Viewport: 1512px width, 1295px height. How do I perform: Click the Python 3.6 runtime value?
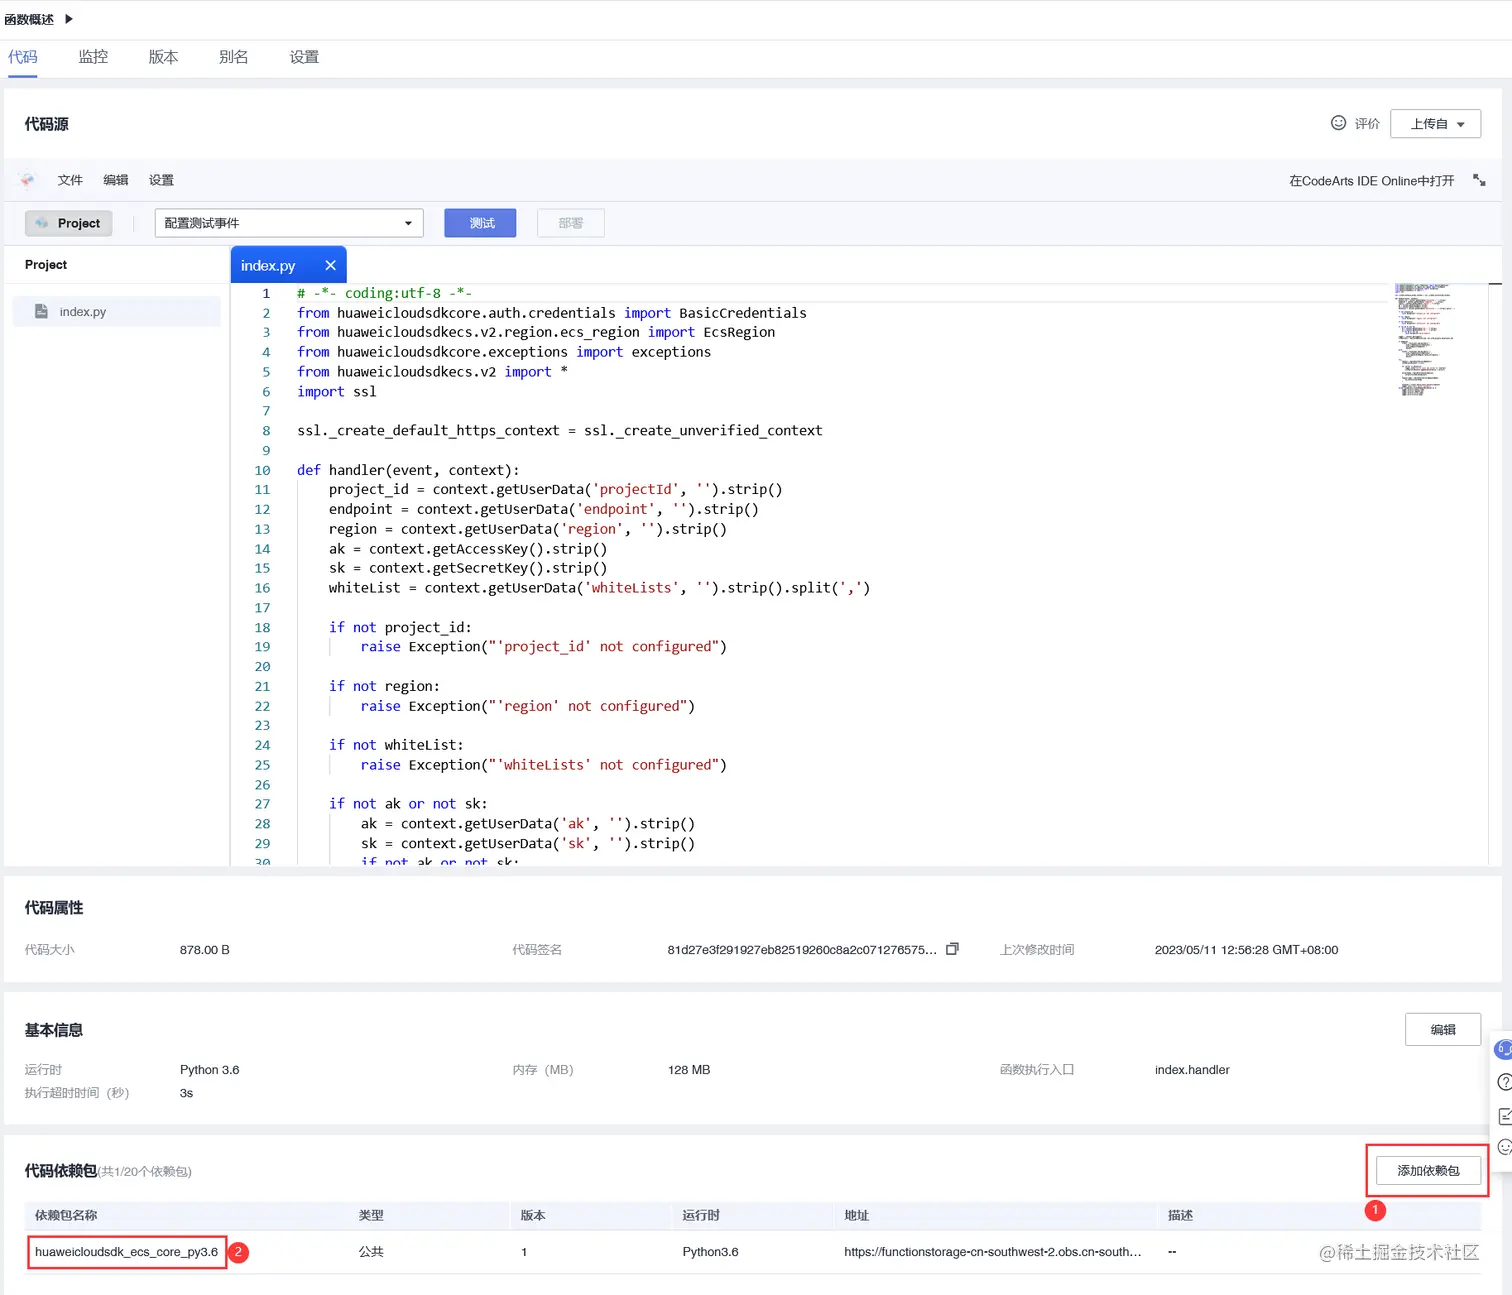click(209, 1070)
